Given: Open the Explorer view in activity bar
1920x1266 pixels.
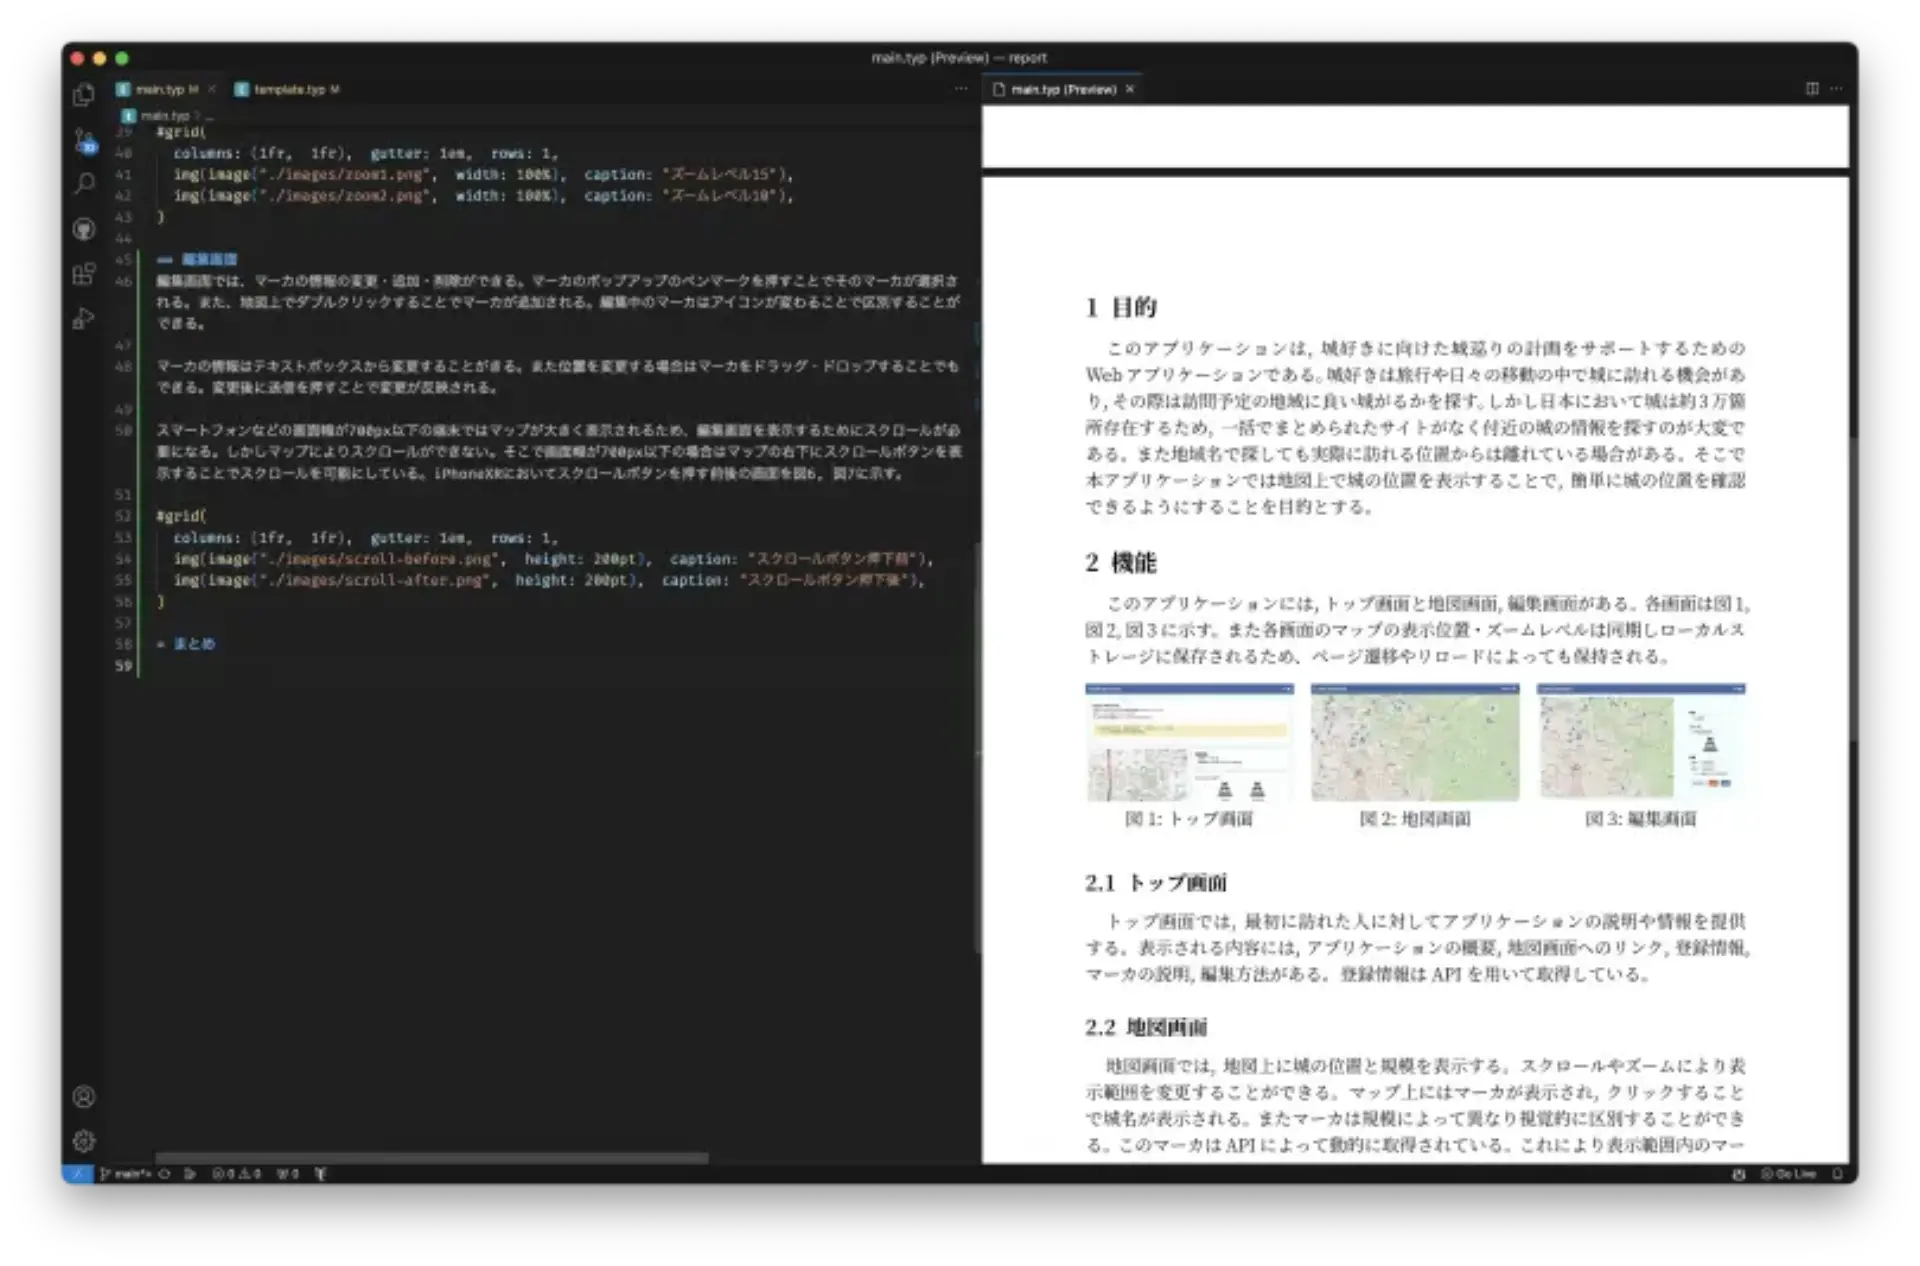Looking at the screenshot, I should 84,95.
